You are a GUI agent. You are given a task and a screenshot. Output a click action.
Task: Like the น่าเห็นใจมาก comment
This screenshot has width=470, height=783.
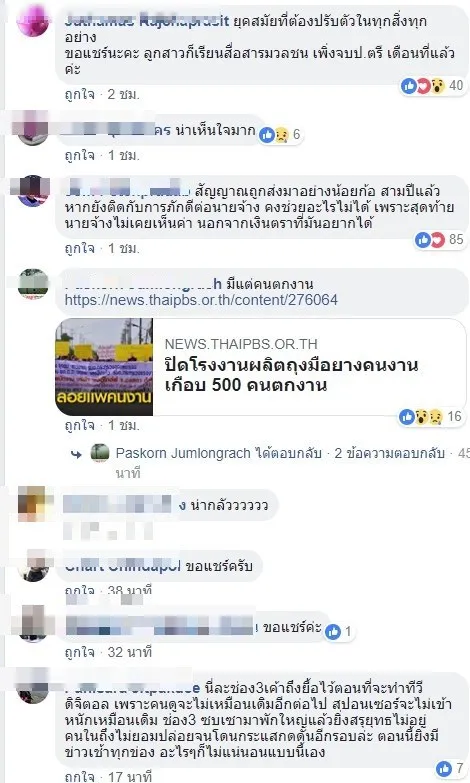pyautogui.click(x=79, y=155)
